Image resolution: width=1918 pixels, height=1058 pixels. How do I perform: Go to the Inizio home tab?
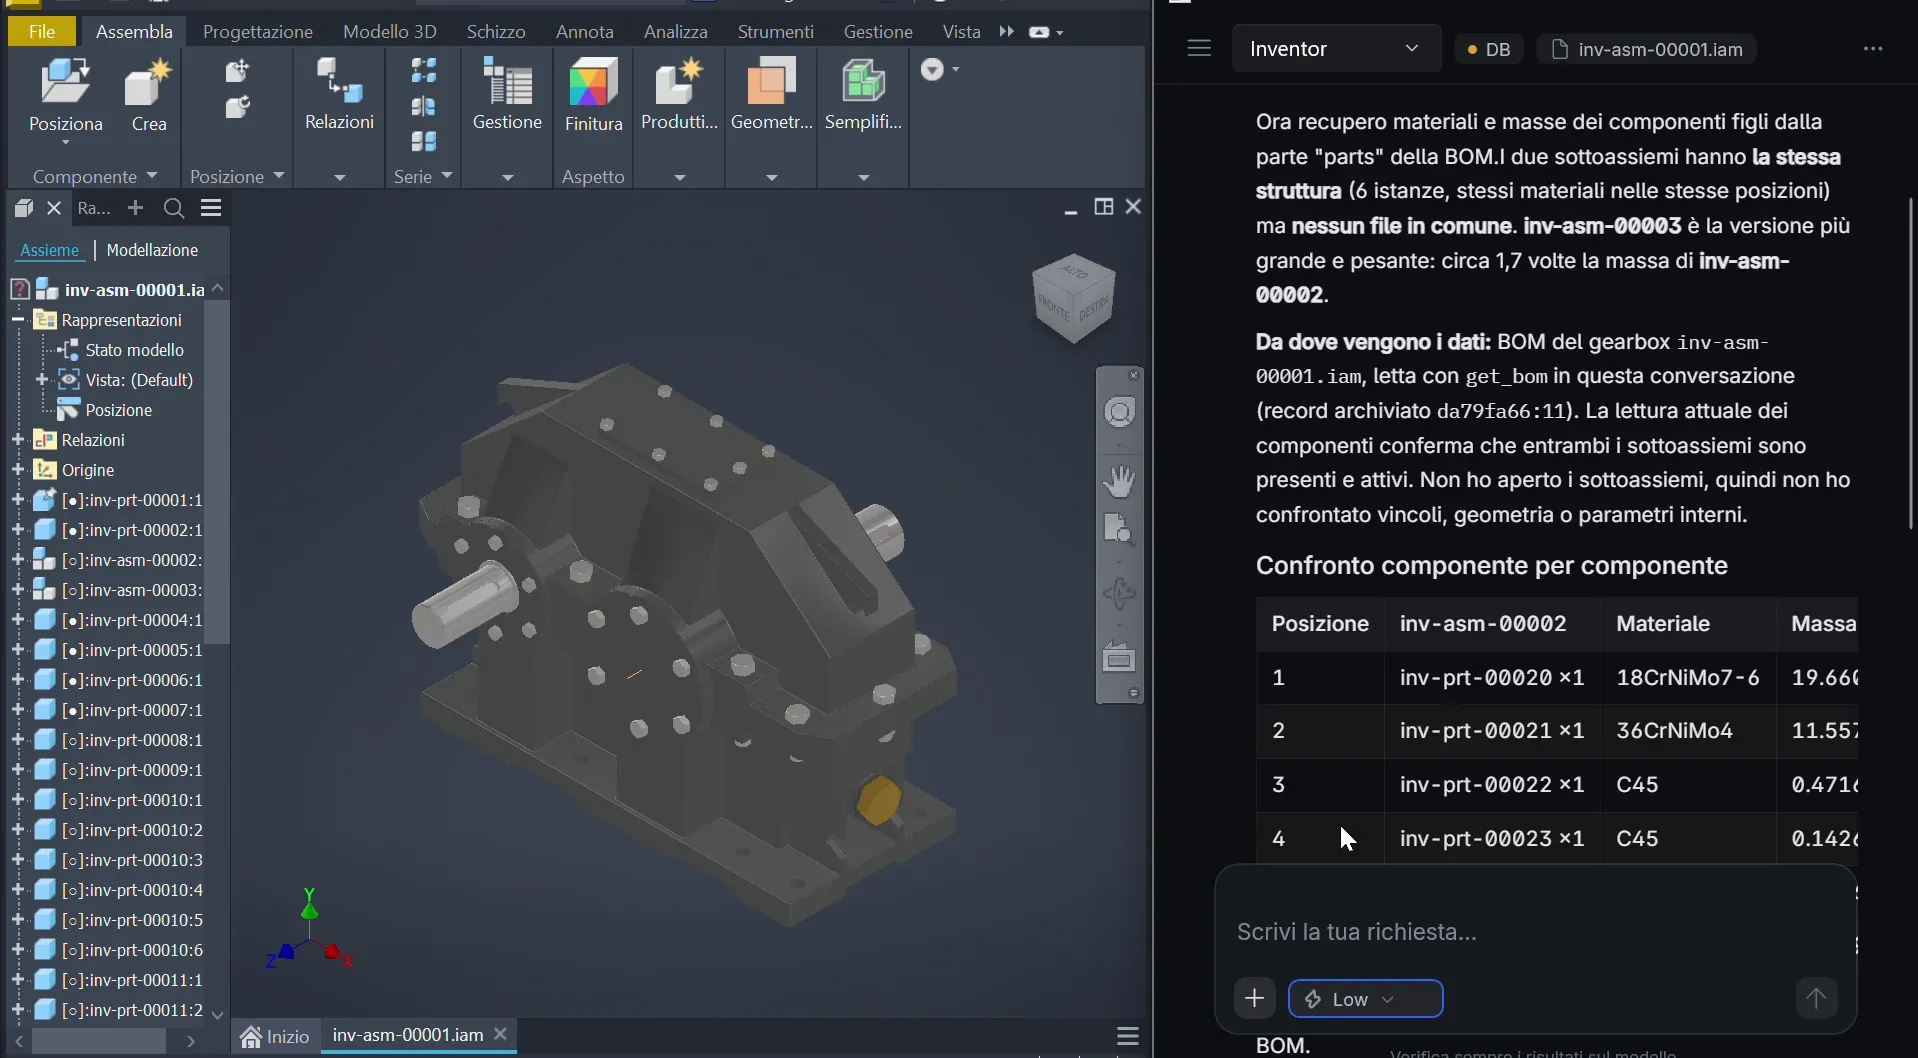276,1036
